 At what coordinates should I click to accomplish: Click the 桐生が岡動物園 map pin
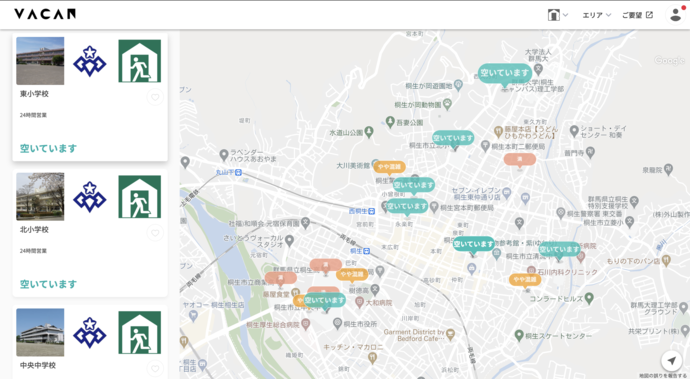click(448, 104)
